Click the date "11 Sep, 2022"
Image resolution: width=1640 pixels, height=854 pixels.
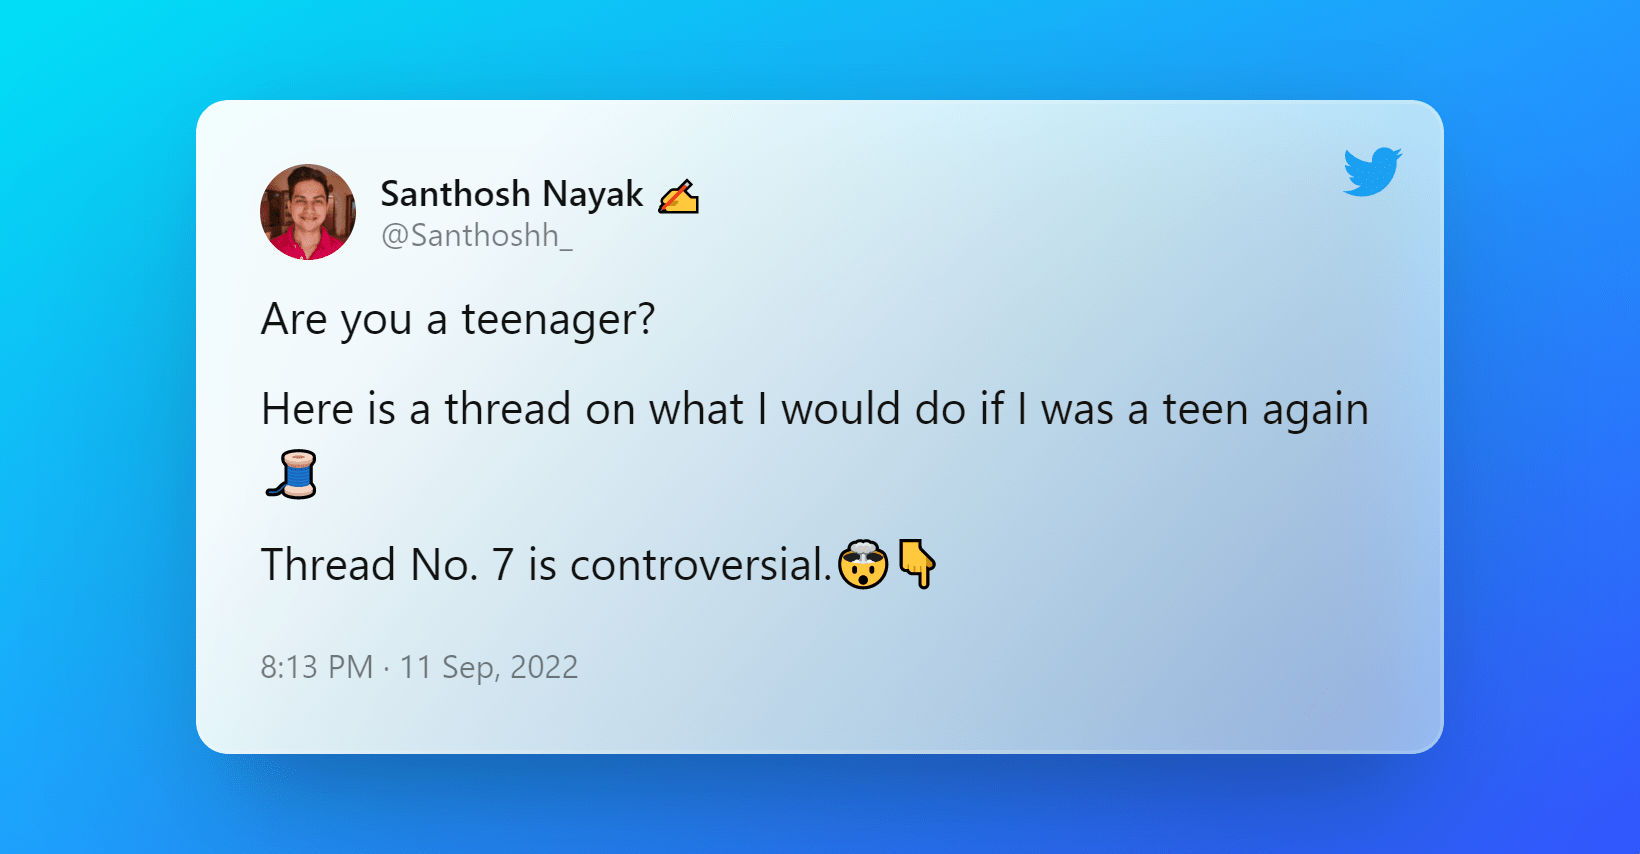pyautogui.click(x=489, y=667)
